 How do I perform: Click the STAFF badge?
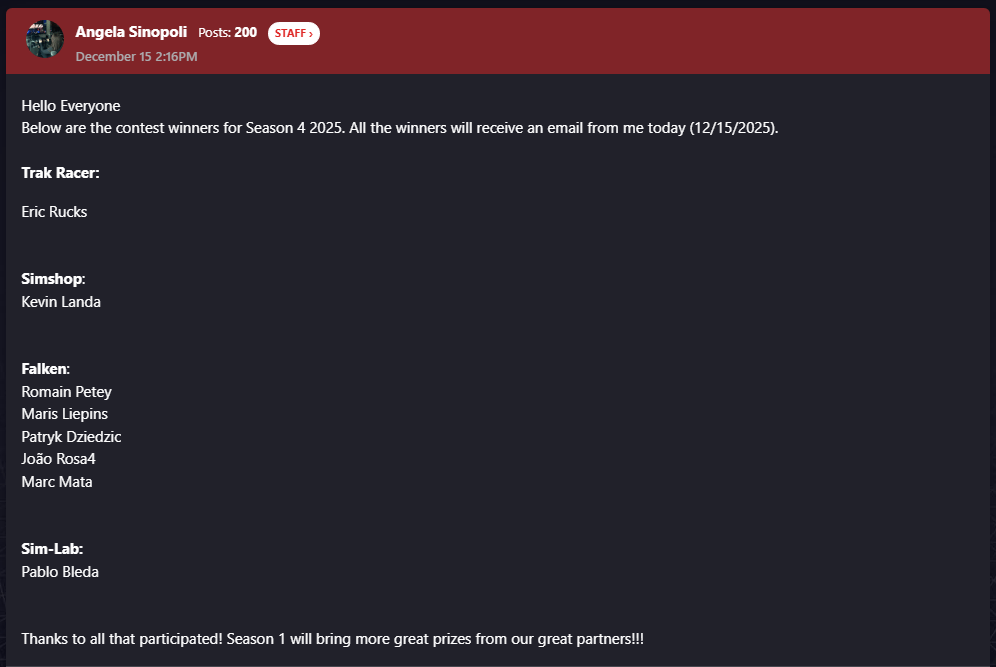click(x=290, y=33)
